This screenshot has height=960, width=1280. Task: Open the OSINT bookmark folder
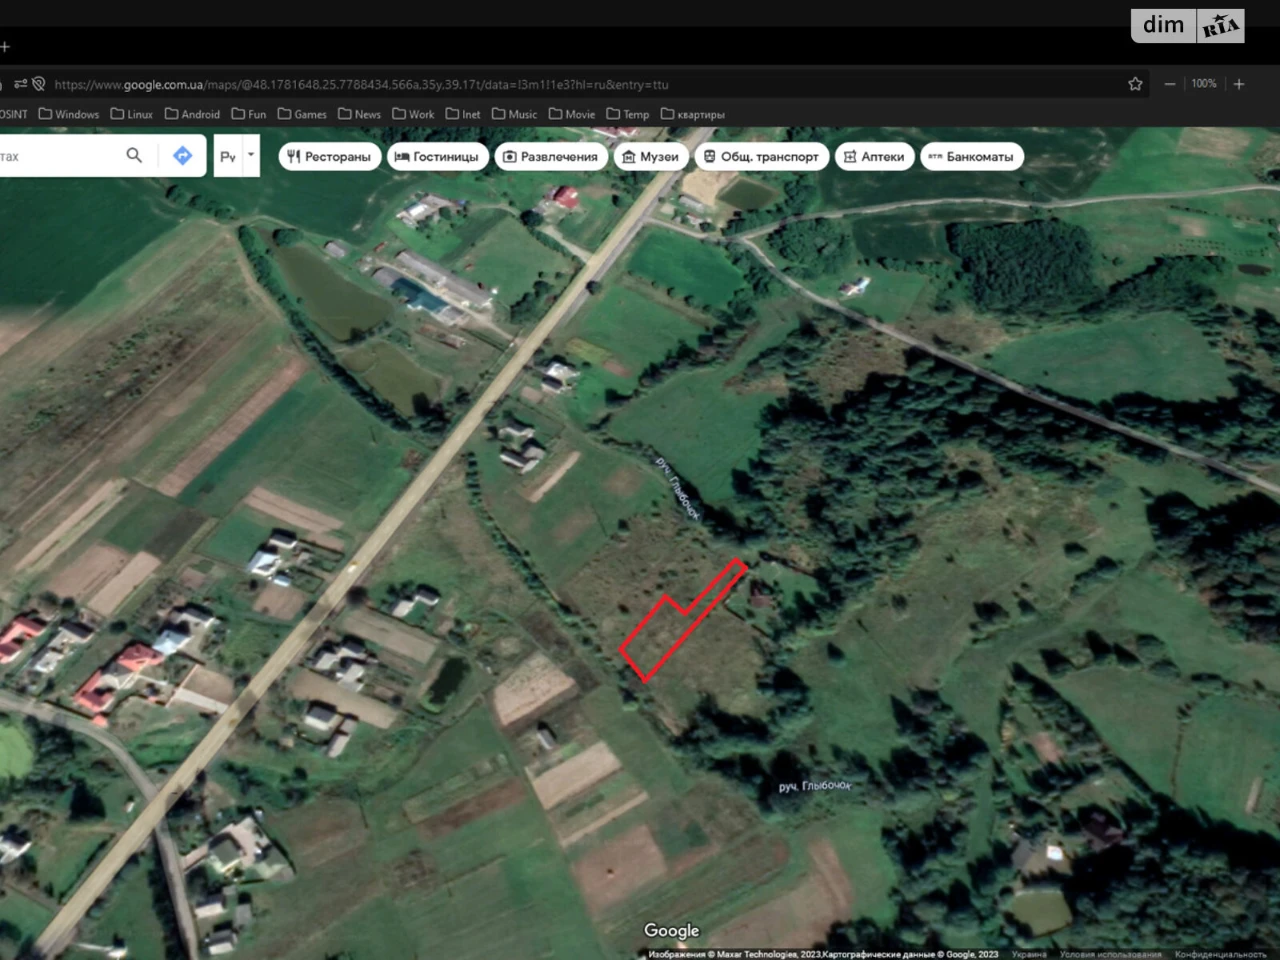[x=14, y=114]
